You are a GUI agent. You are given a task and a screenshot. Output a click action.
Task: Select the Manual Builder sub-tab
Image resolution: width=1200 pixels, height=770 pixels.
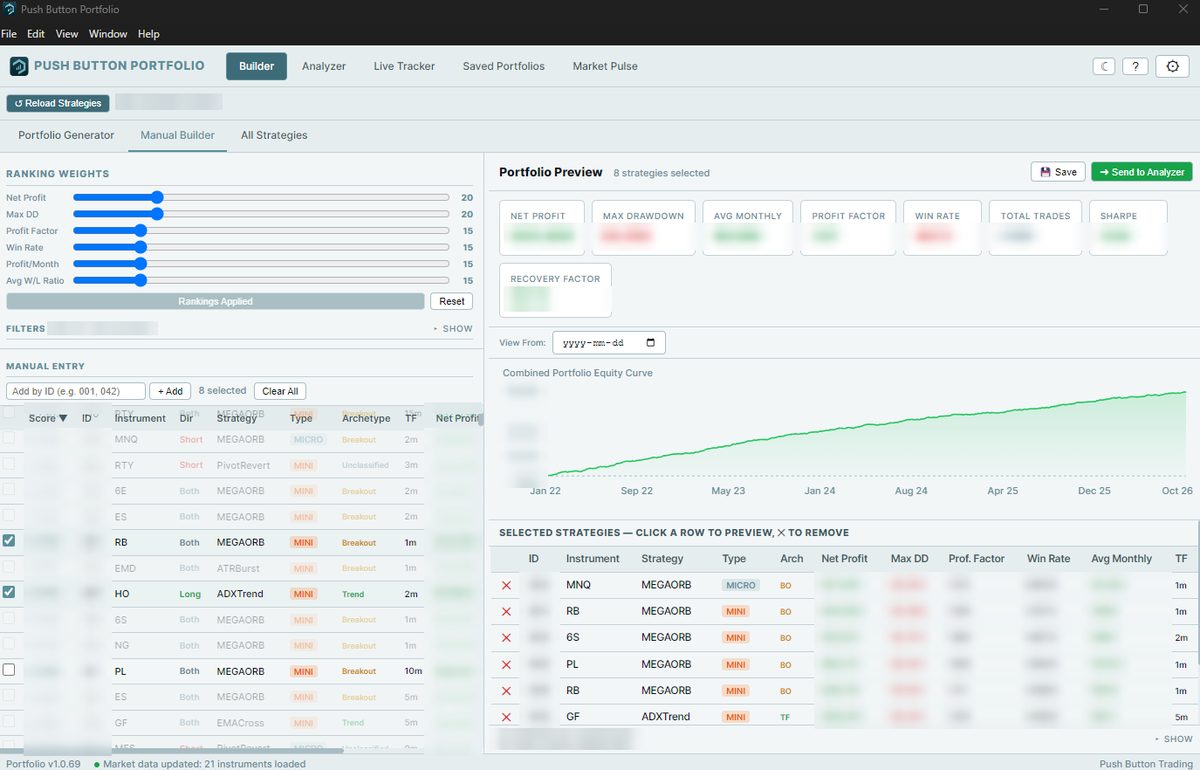[178, 135]
